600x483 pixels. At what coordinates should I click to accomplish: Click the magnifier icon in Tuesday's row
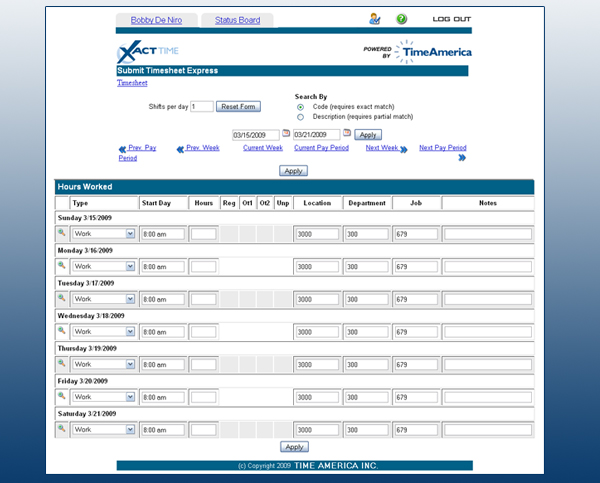pyautogui.click(x=62, y=297)
